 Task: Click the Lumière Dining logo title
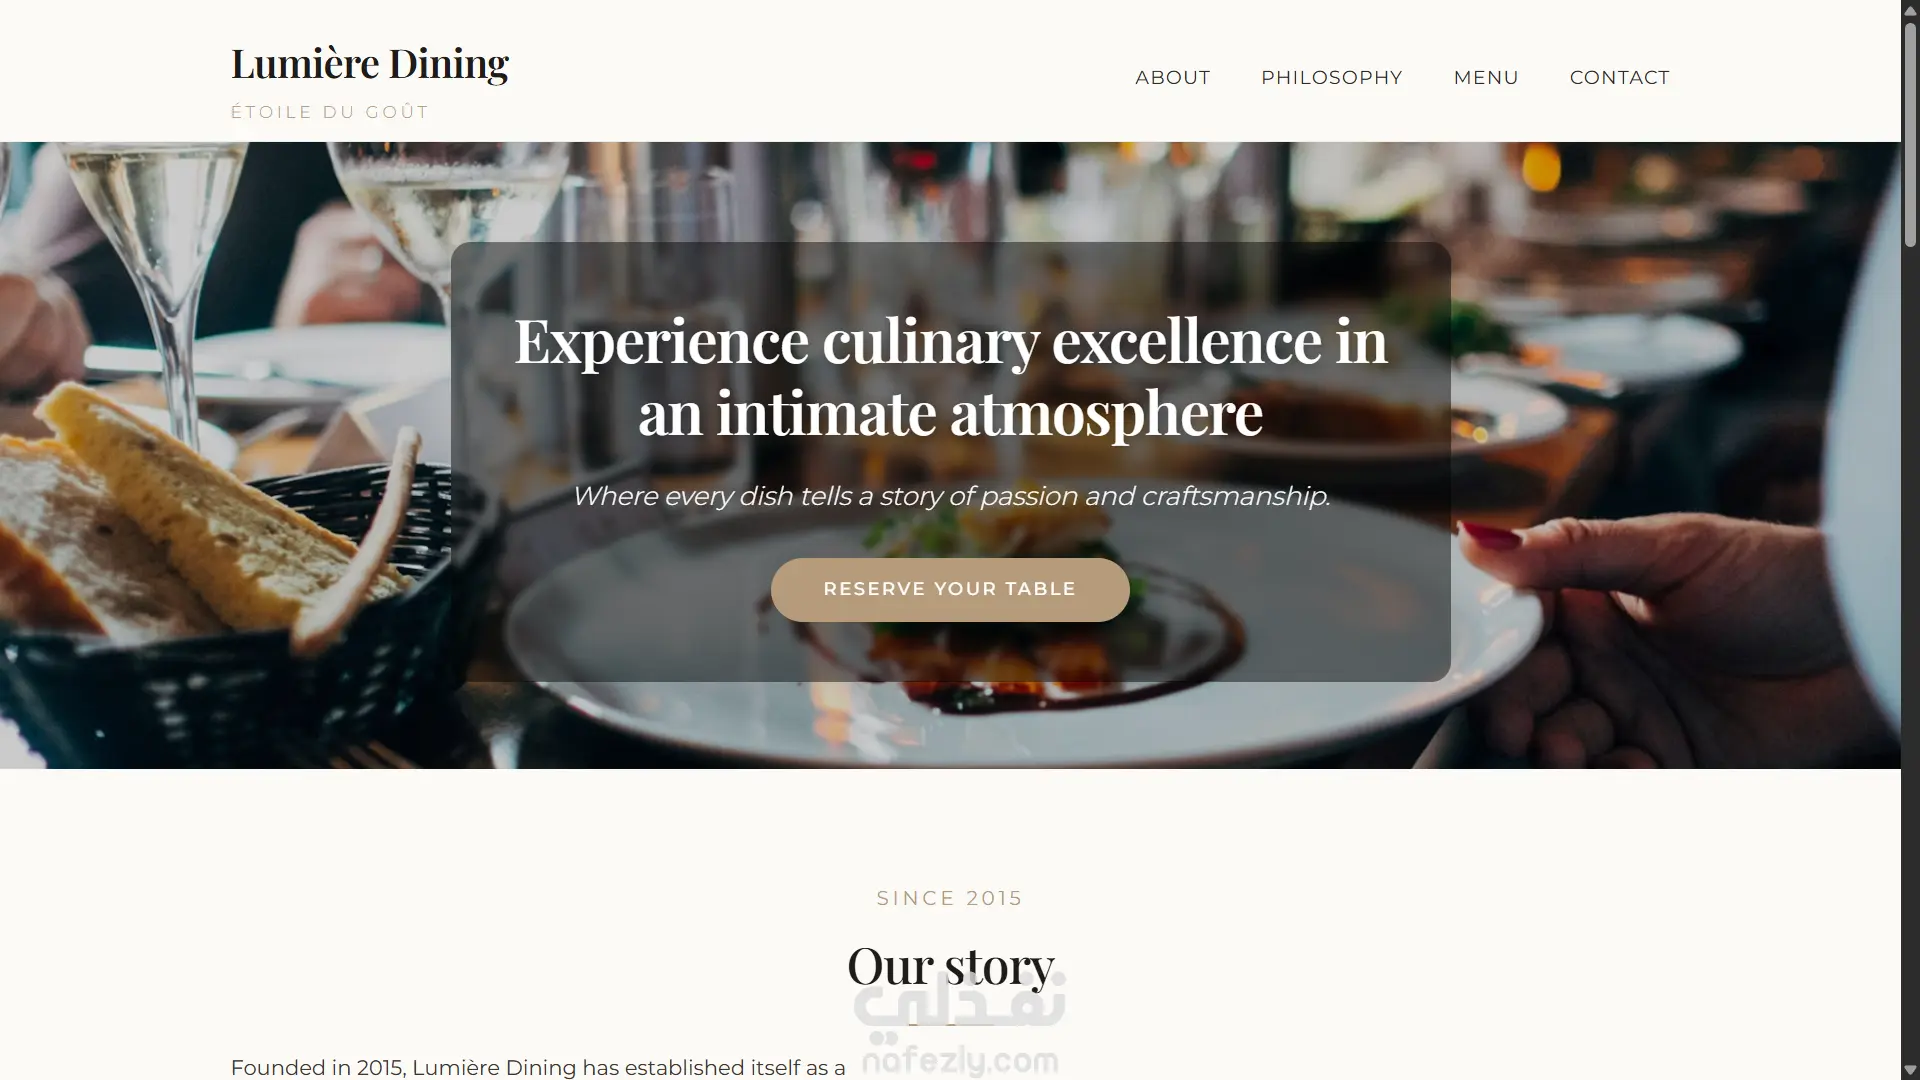click(370, 64)
